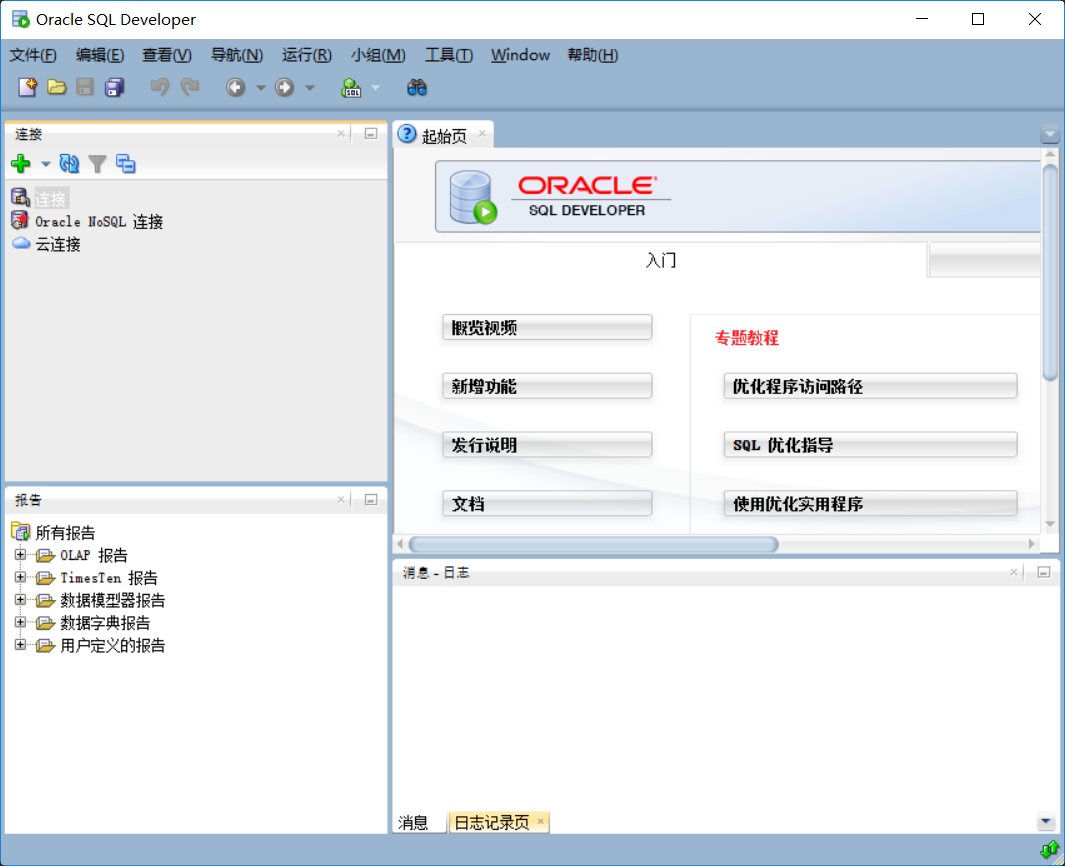1065x866 pixels.
Task: Open dropdown arrow next to new connection plus
Action: pos(45,164)
